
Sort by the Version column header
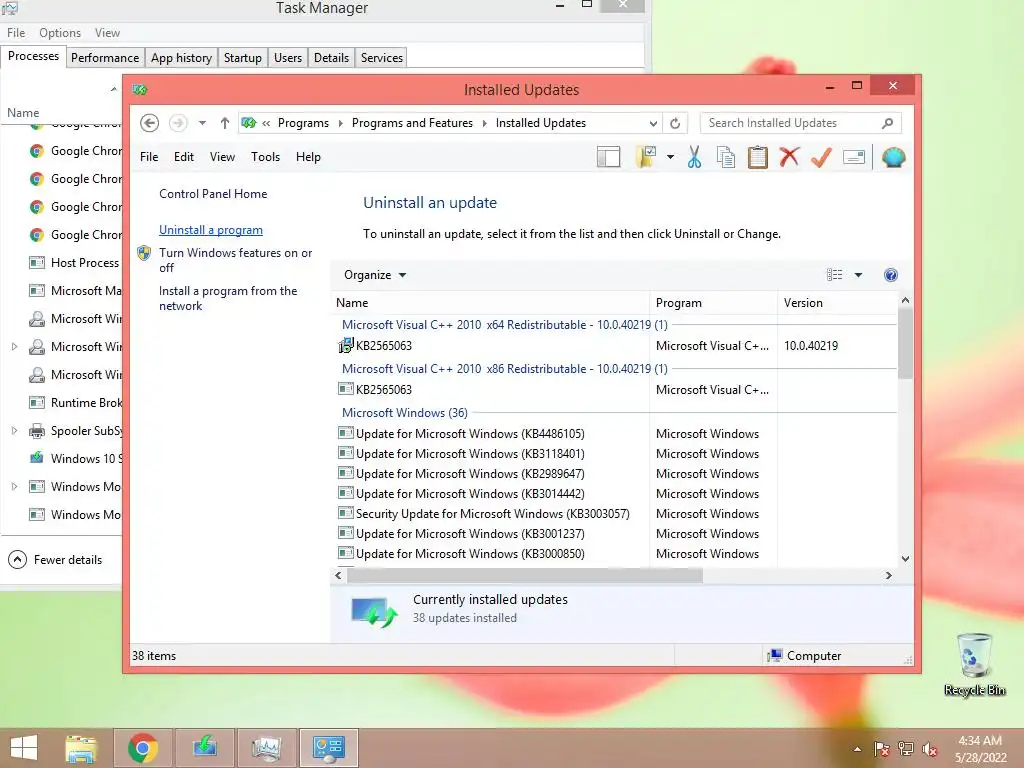tap(839, 303)
